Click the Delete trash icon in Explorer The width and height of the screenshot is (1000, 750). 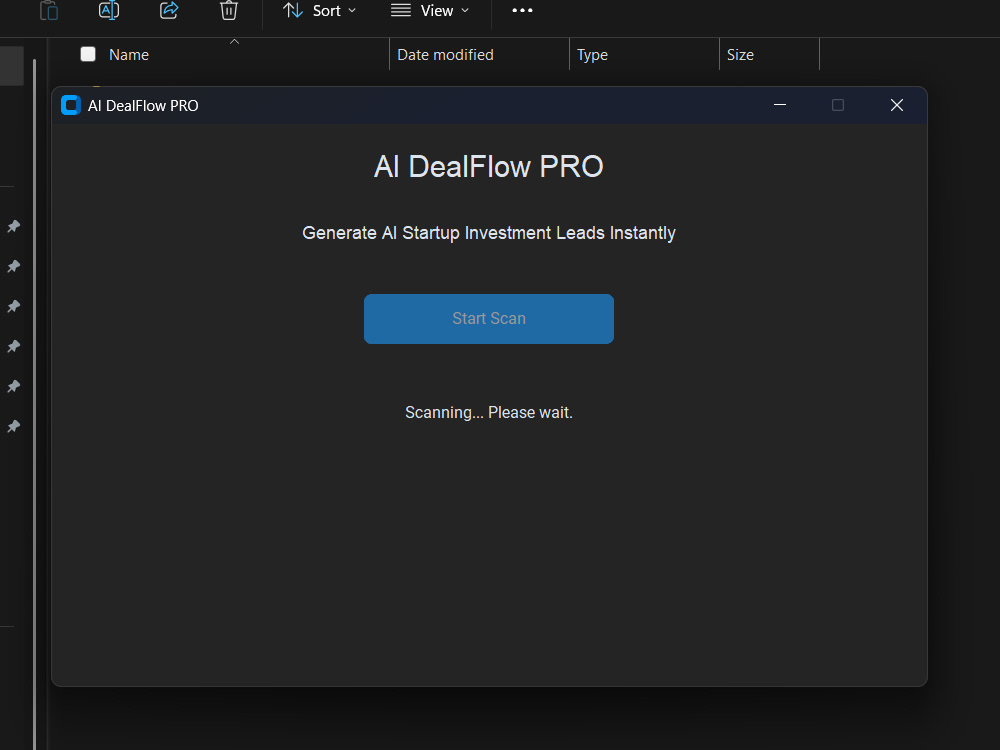tap(229, 10)
